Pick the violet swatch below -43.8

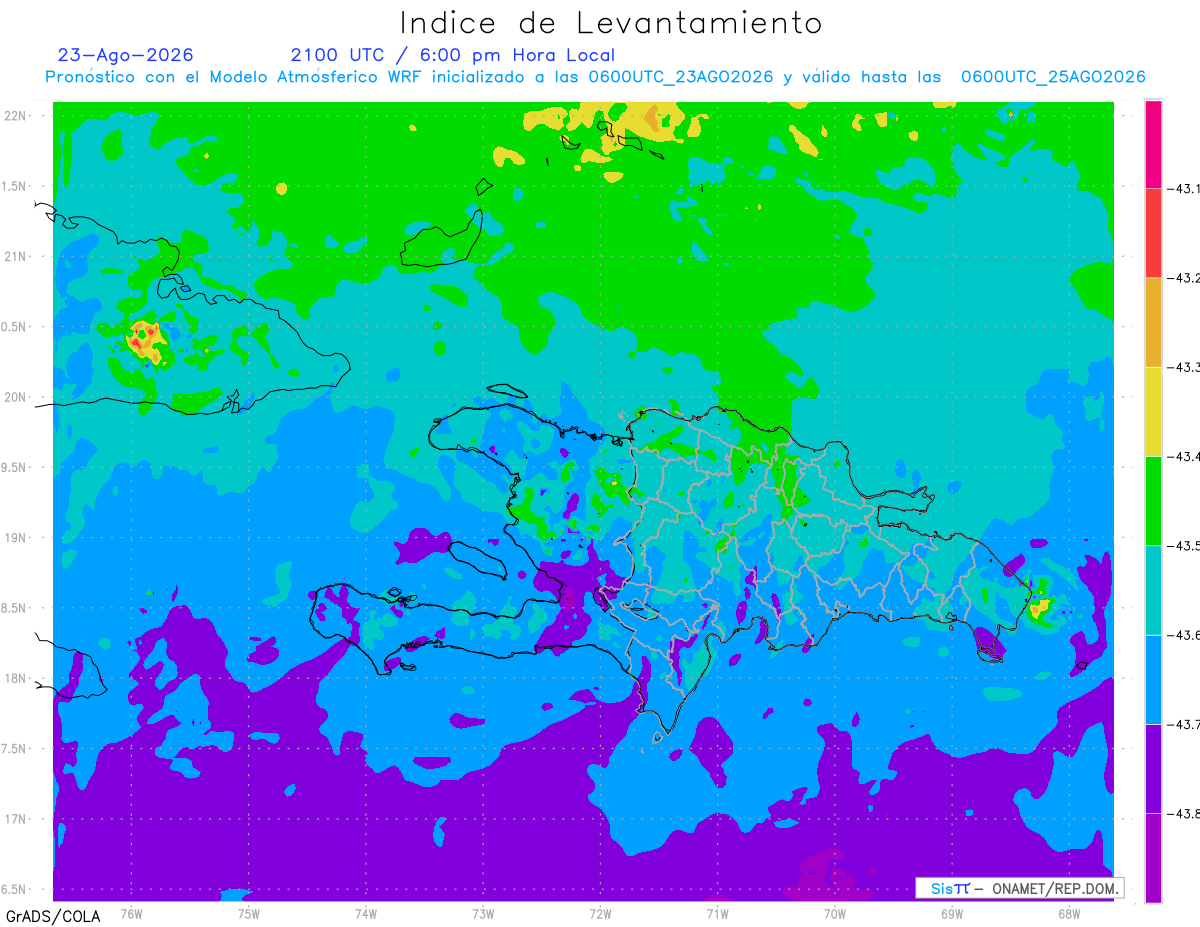point(1153,857)
